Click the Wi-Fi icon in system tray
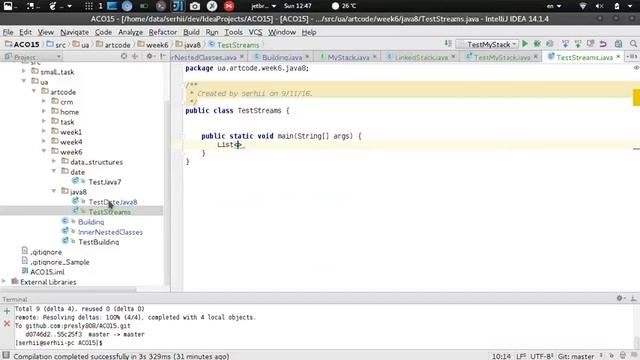The height and width of the screenshot is (360, 640). (x=583, y=6)
